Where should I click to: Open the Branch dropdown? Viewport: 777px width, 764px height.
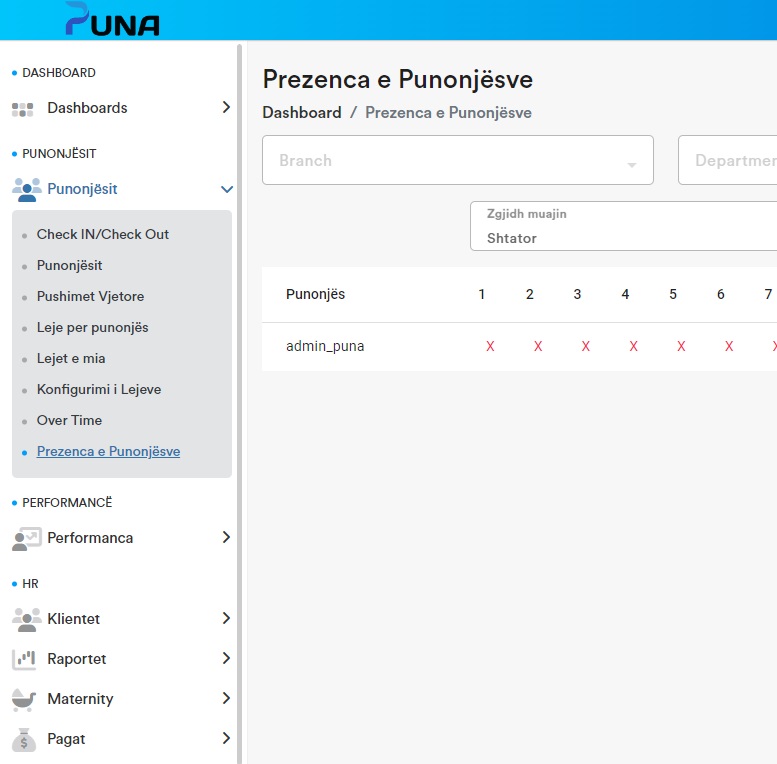pos(457,160)
